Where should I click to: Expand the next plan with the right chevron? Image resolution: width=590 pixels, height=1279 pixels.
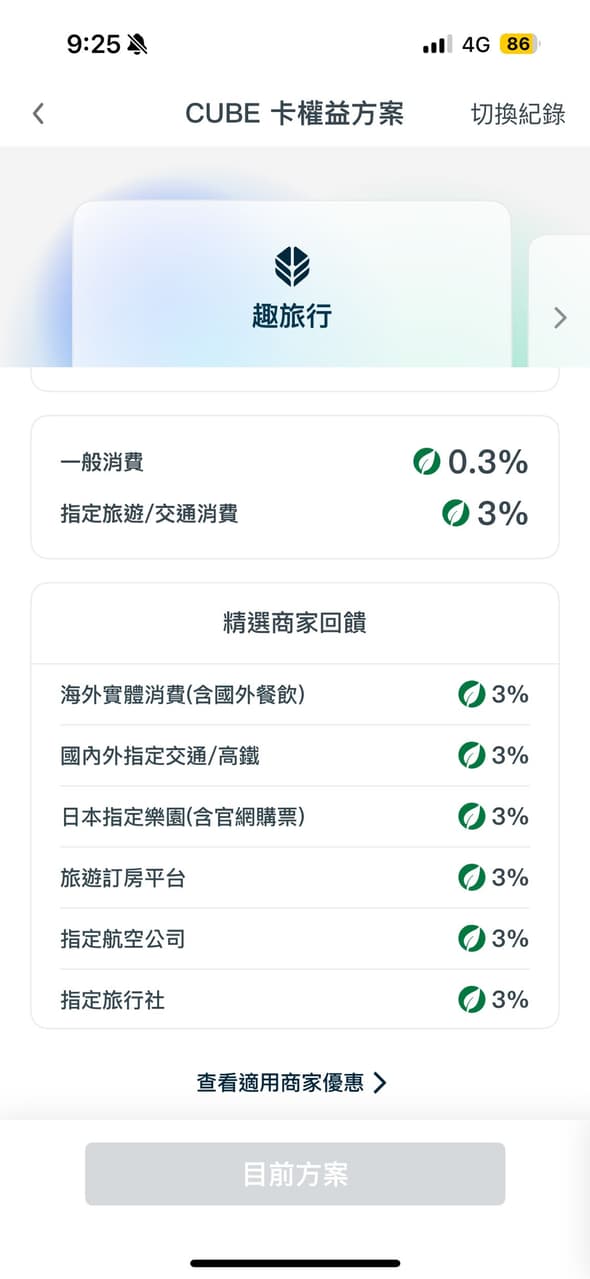pyautogui.click(x=559, y=318)
